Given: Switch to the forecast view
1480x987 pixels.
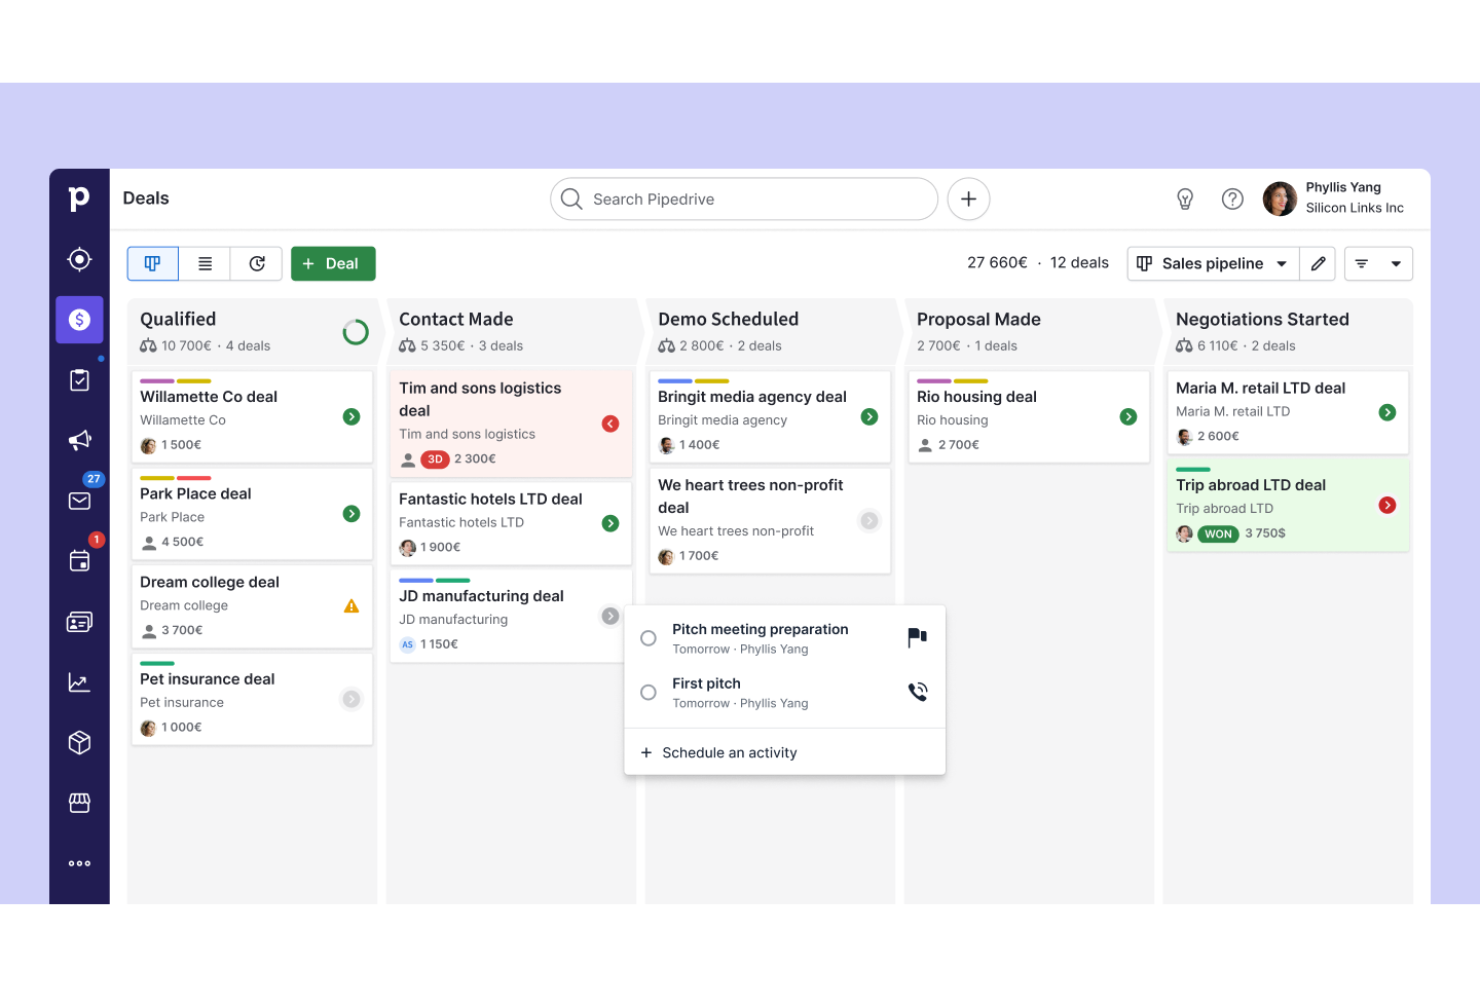Looking at the screenshot, I should click(x=257, y=263).
